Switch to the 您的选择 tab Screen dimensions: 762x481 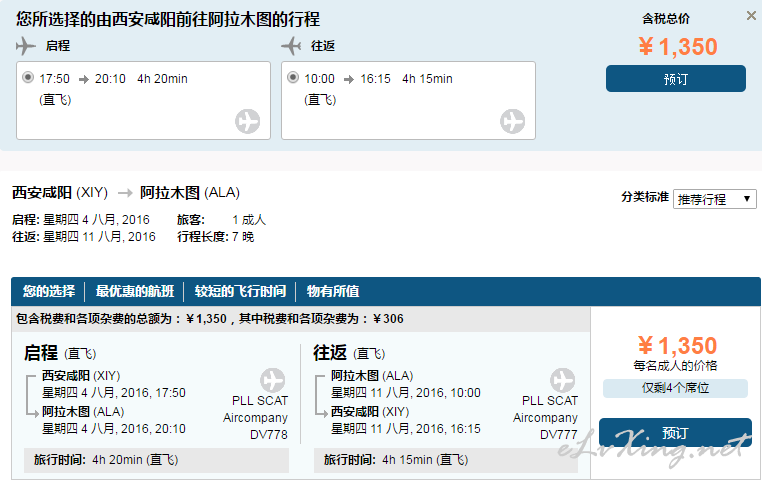(49, 291)
